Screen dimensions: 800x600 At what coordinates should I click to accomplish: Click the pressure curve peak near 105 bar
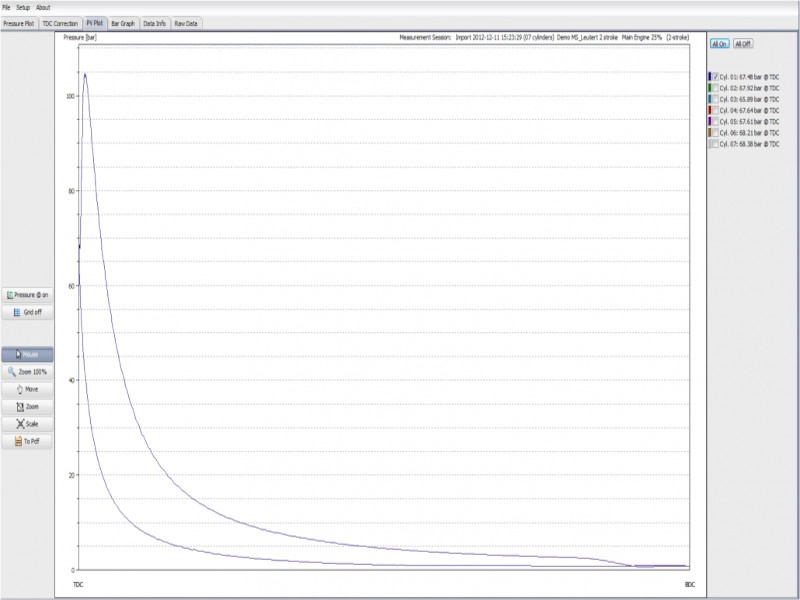click(x=85, y=74)
